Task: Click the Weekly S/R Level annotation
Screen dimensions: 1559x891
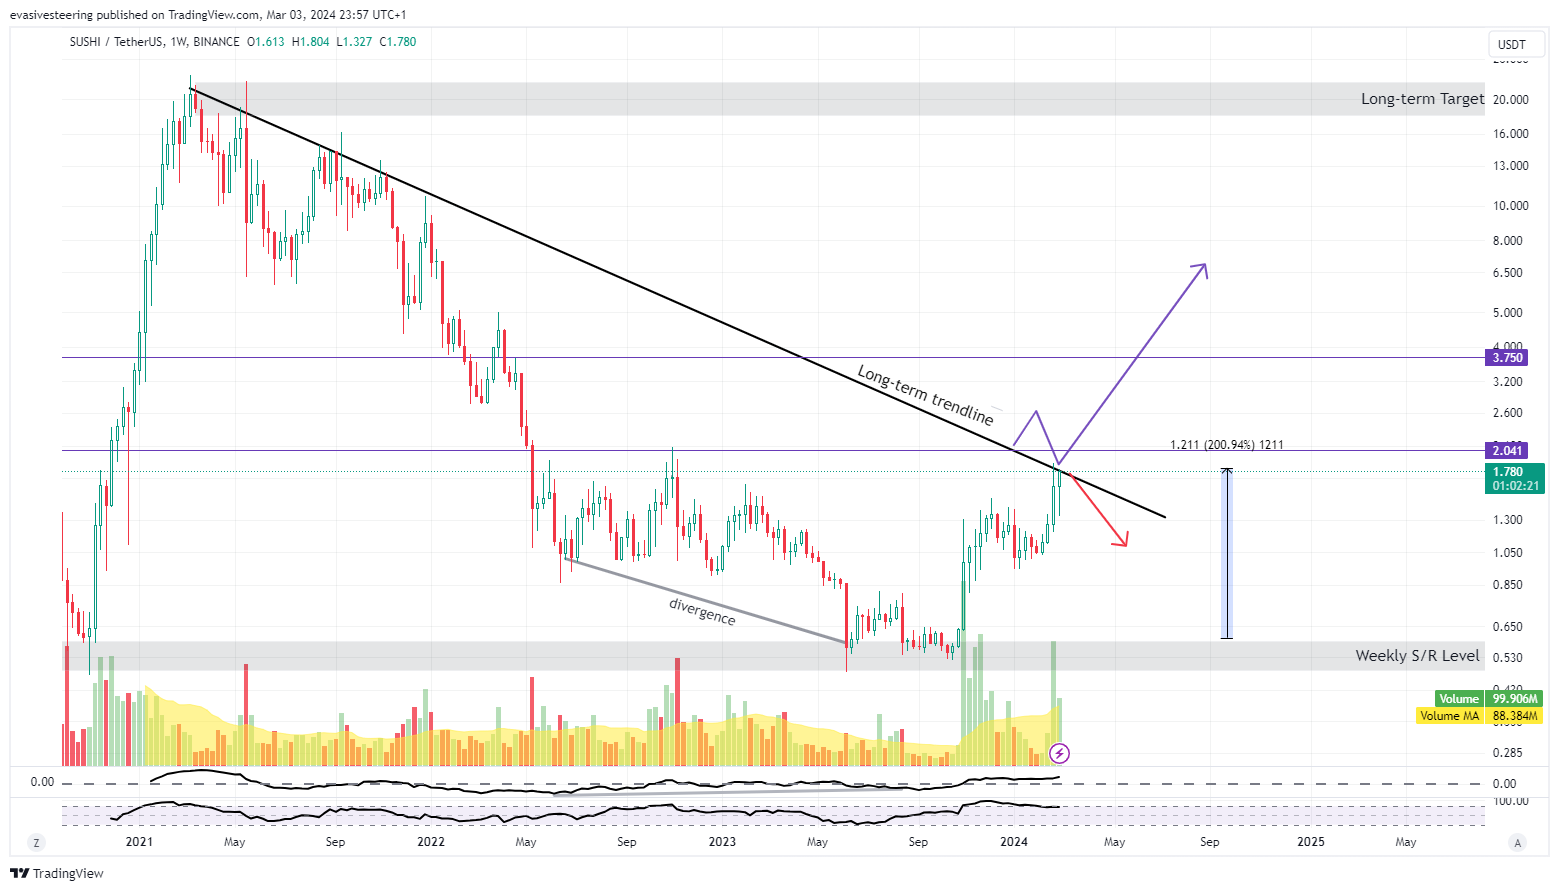Action: [1417, 656]
